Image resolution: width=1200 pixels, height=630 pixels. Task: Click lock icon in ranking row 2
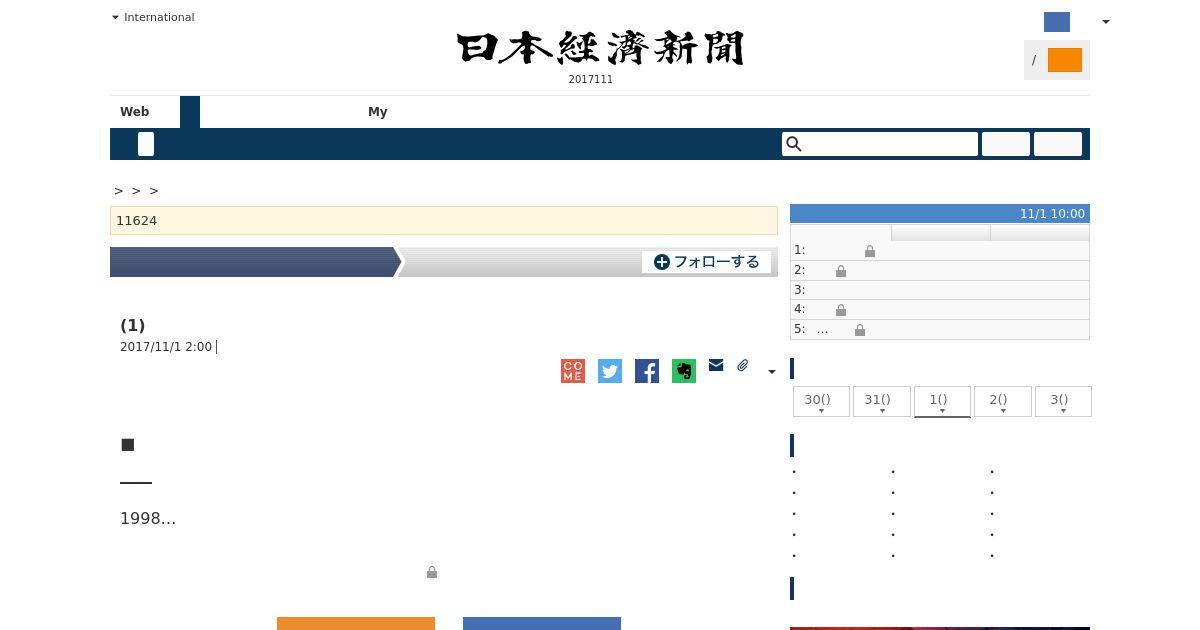point(841,271)
